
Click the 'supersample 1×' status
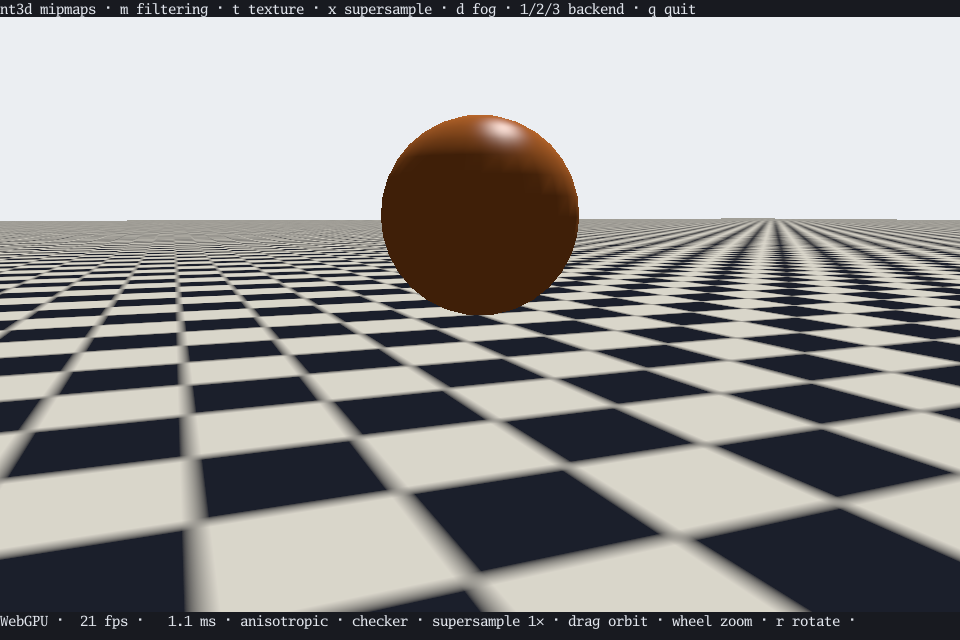[x=488, y=621]
